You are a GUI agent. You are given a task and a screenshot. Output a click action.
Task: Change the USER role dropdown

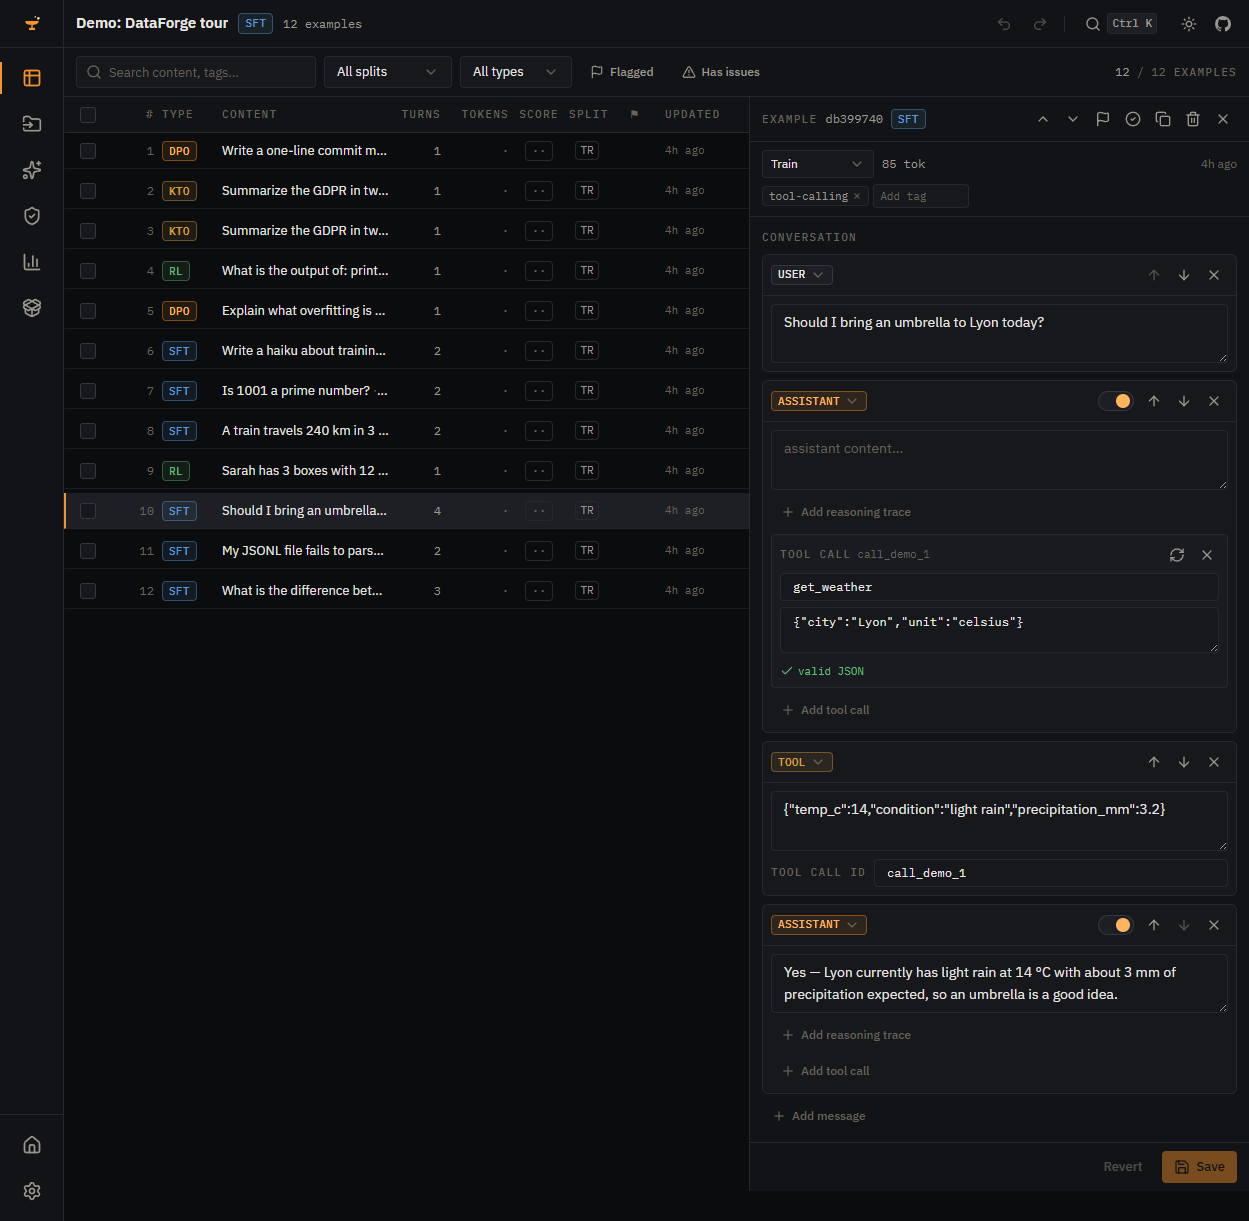tap(802, 275)
